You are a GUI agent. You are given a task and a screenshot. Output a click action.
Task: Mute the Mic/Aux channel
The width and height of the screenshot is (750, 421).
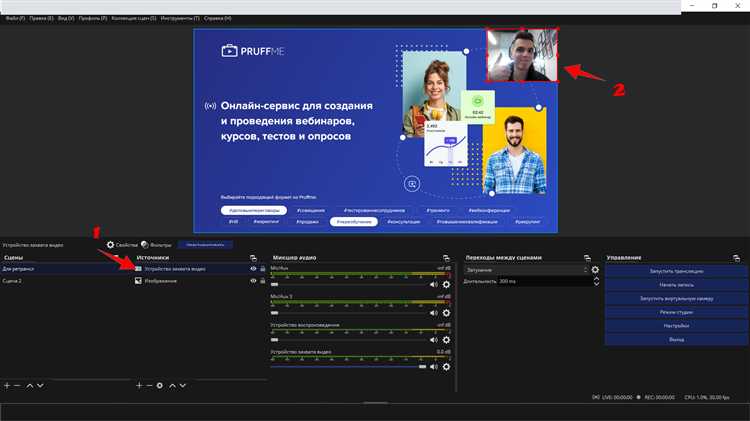coord(433,285)
